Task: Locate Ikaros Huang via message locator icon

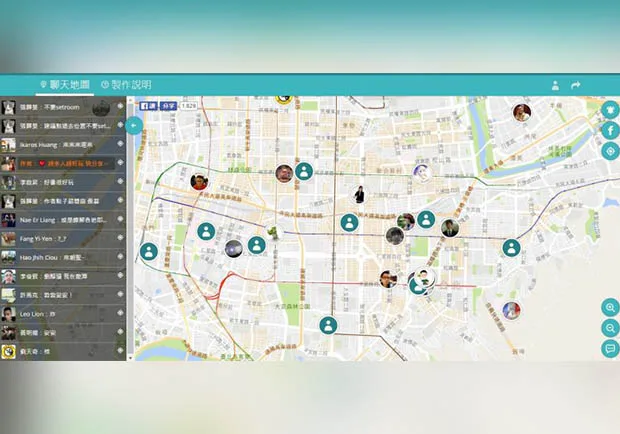Action: coord(120,144)
